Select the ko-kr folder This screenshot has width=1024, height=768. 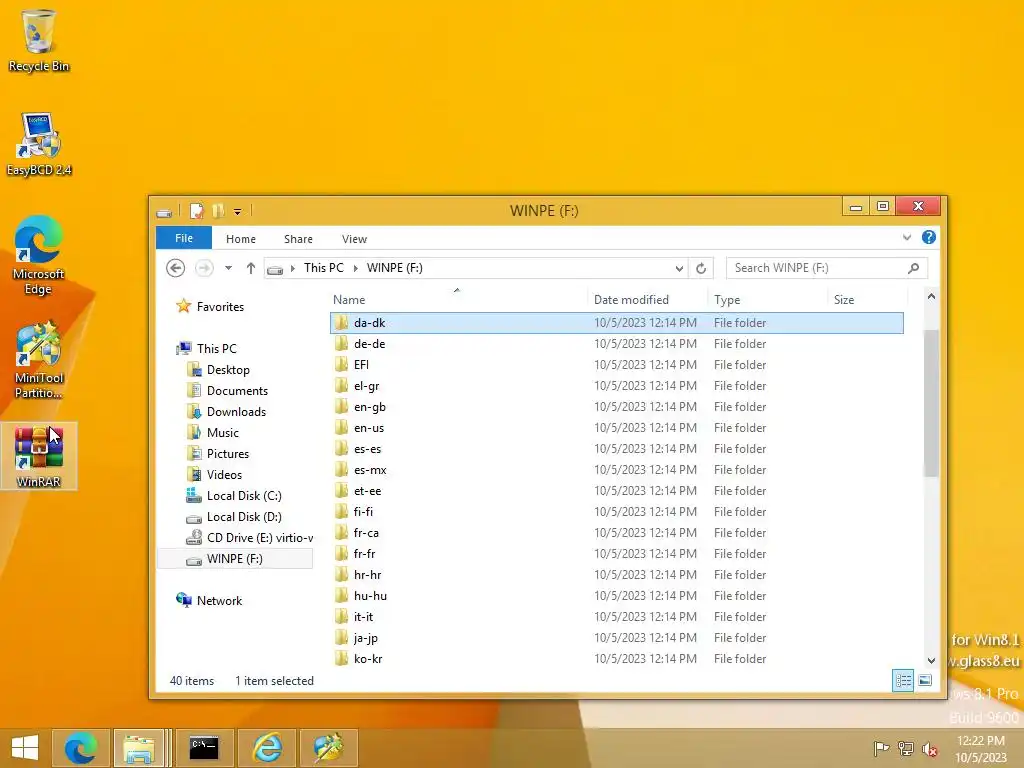point(616,658)
